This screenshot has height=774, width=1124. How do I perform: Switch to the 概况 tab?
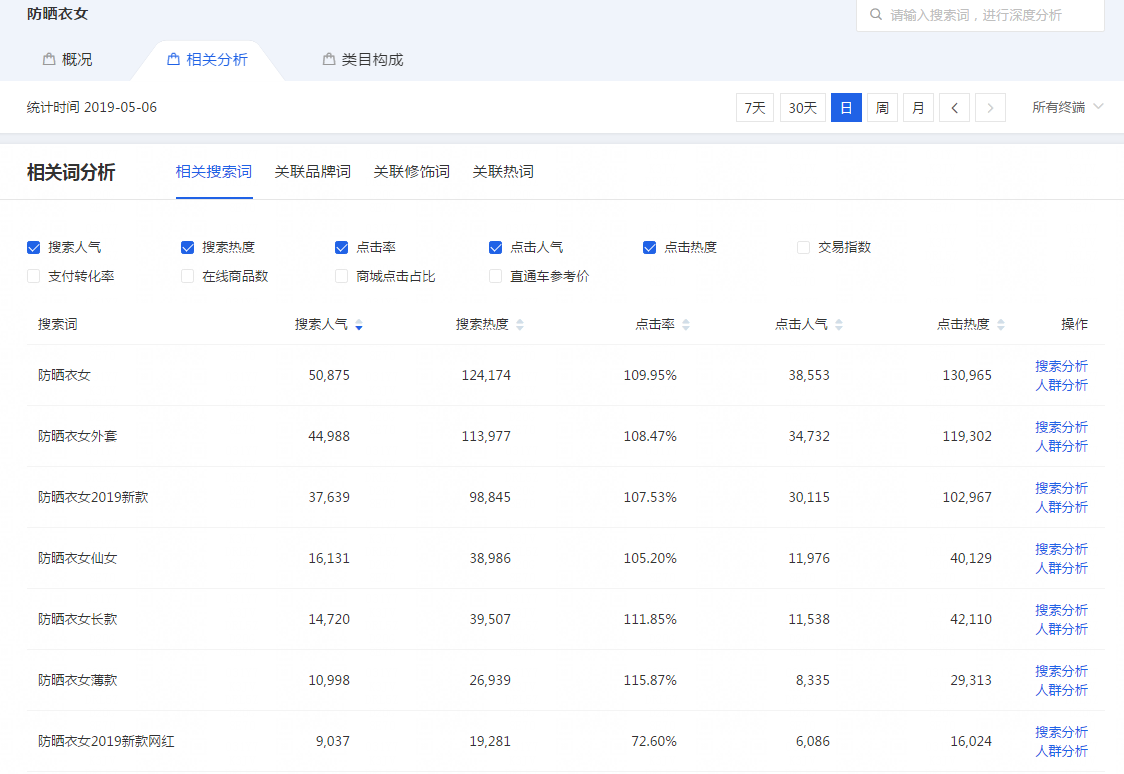coord(68,59)
